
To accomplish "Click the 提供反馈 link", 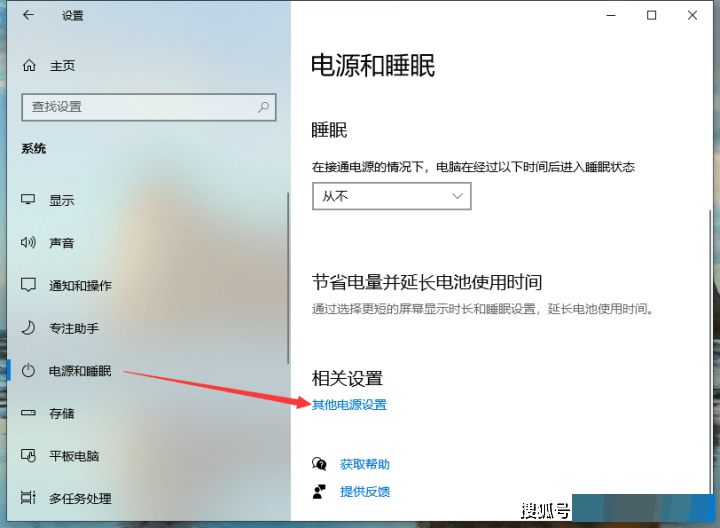I will [x=365, y=492].
